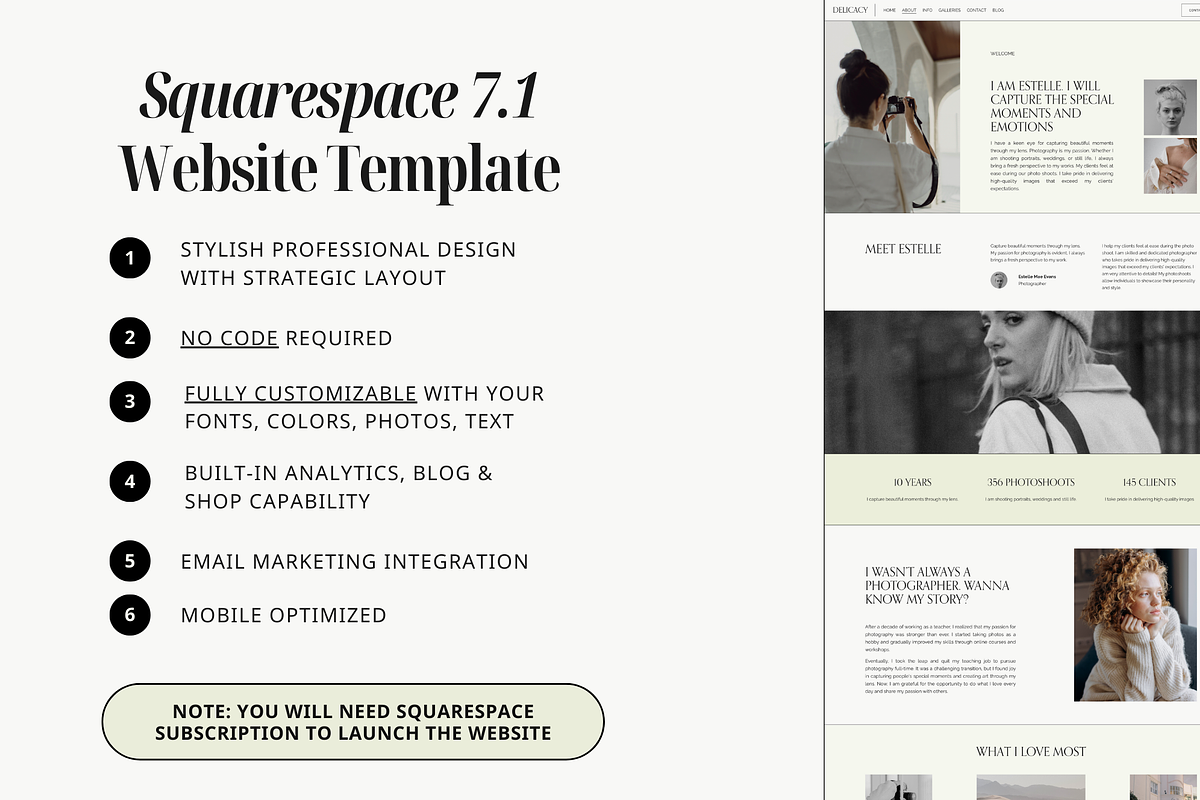Open the CONTACT nav item
The height and width of the screenshot is (800, 1200).
click(x=977, y=10)
